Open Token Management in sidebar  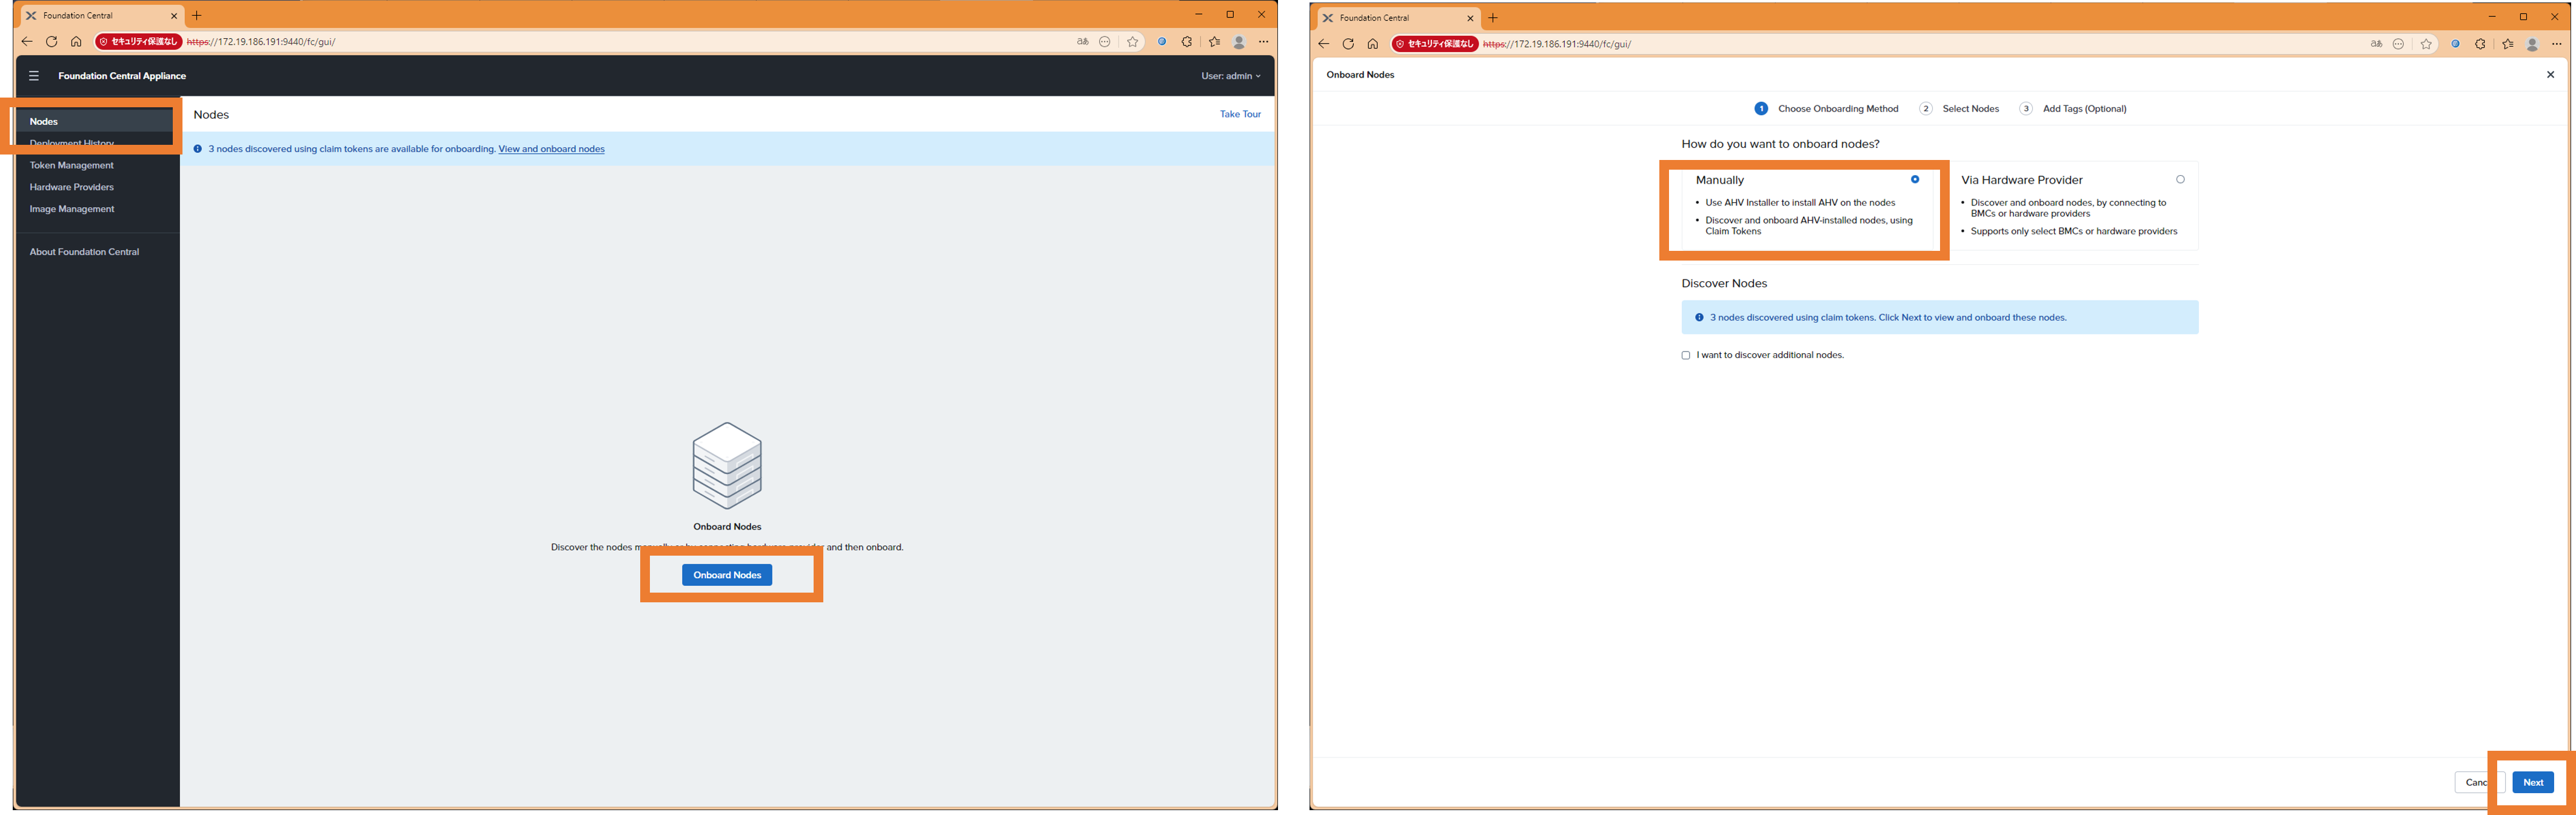72,165
